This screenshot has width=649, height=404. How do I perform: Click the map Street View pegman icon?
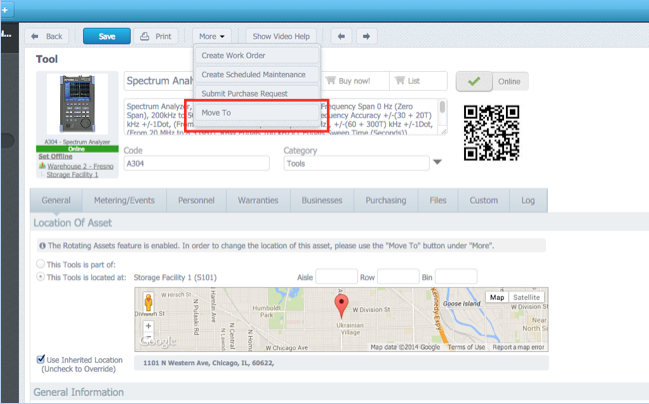(149, 302)
